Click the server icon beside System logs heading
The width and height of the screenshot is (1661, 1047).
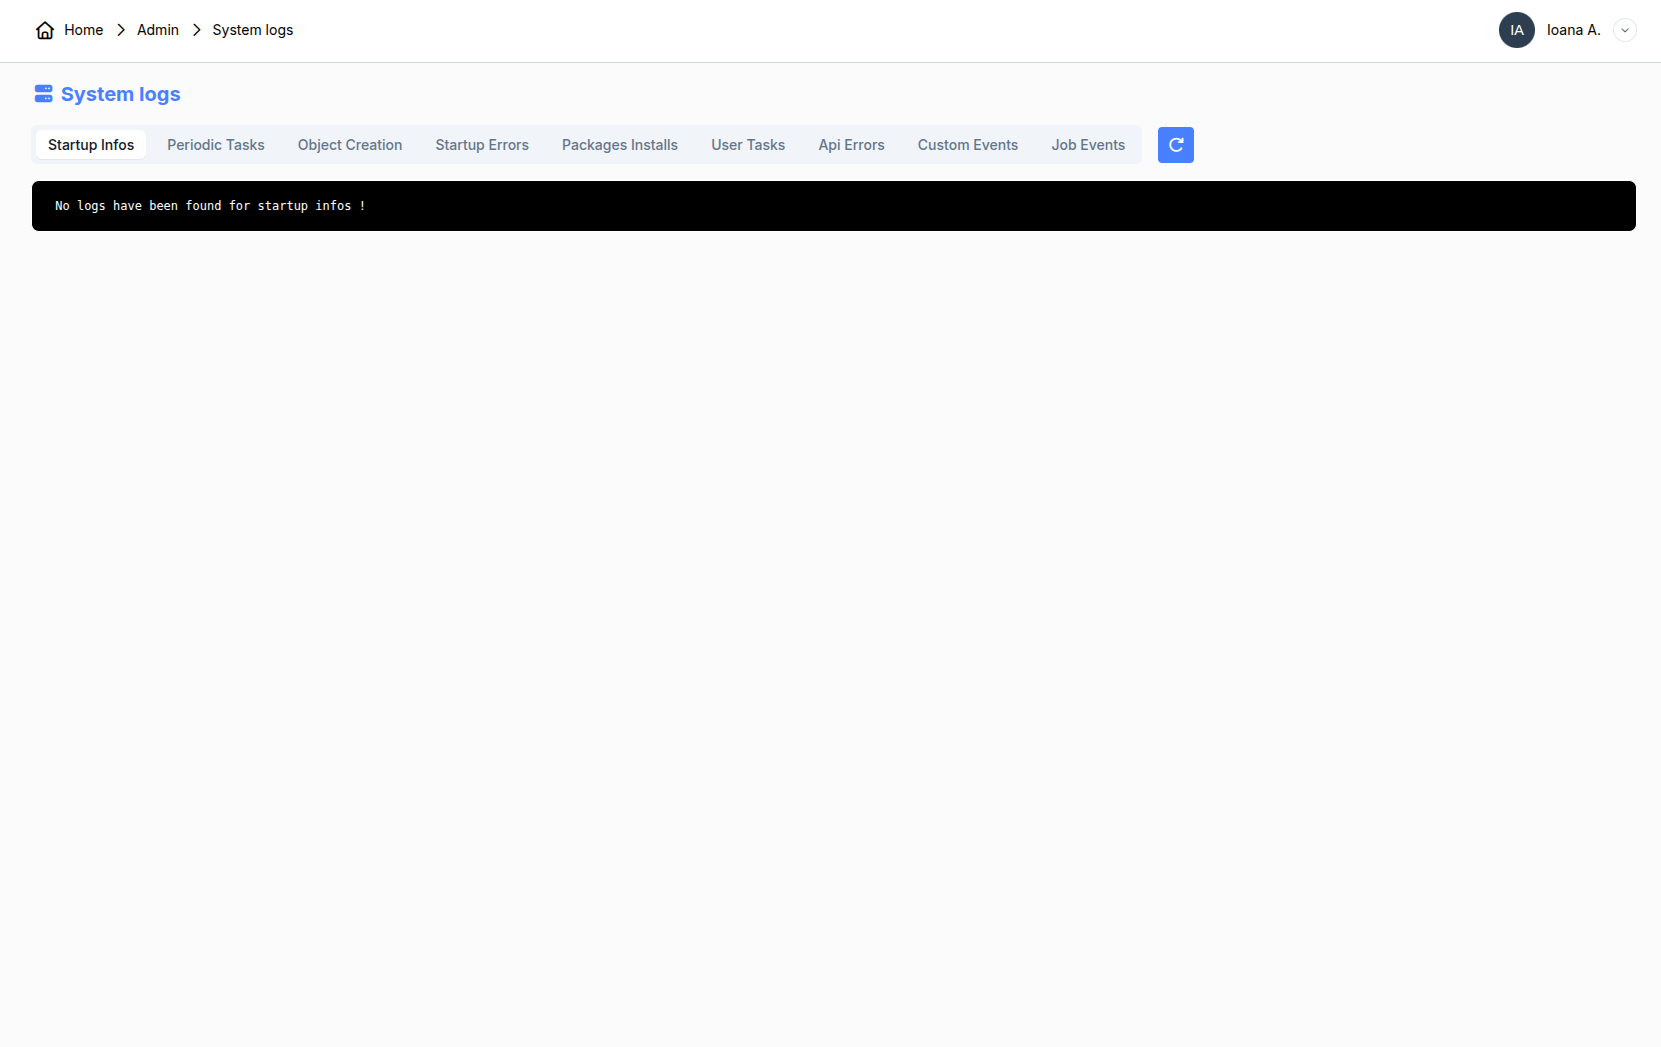tap(43, 94)
